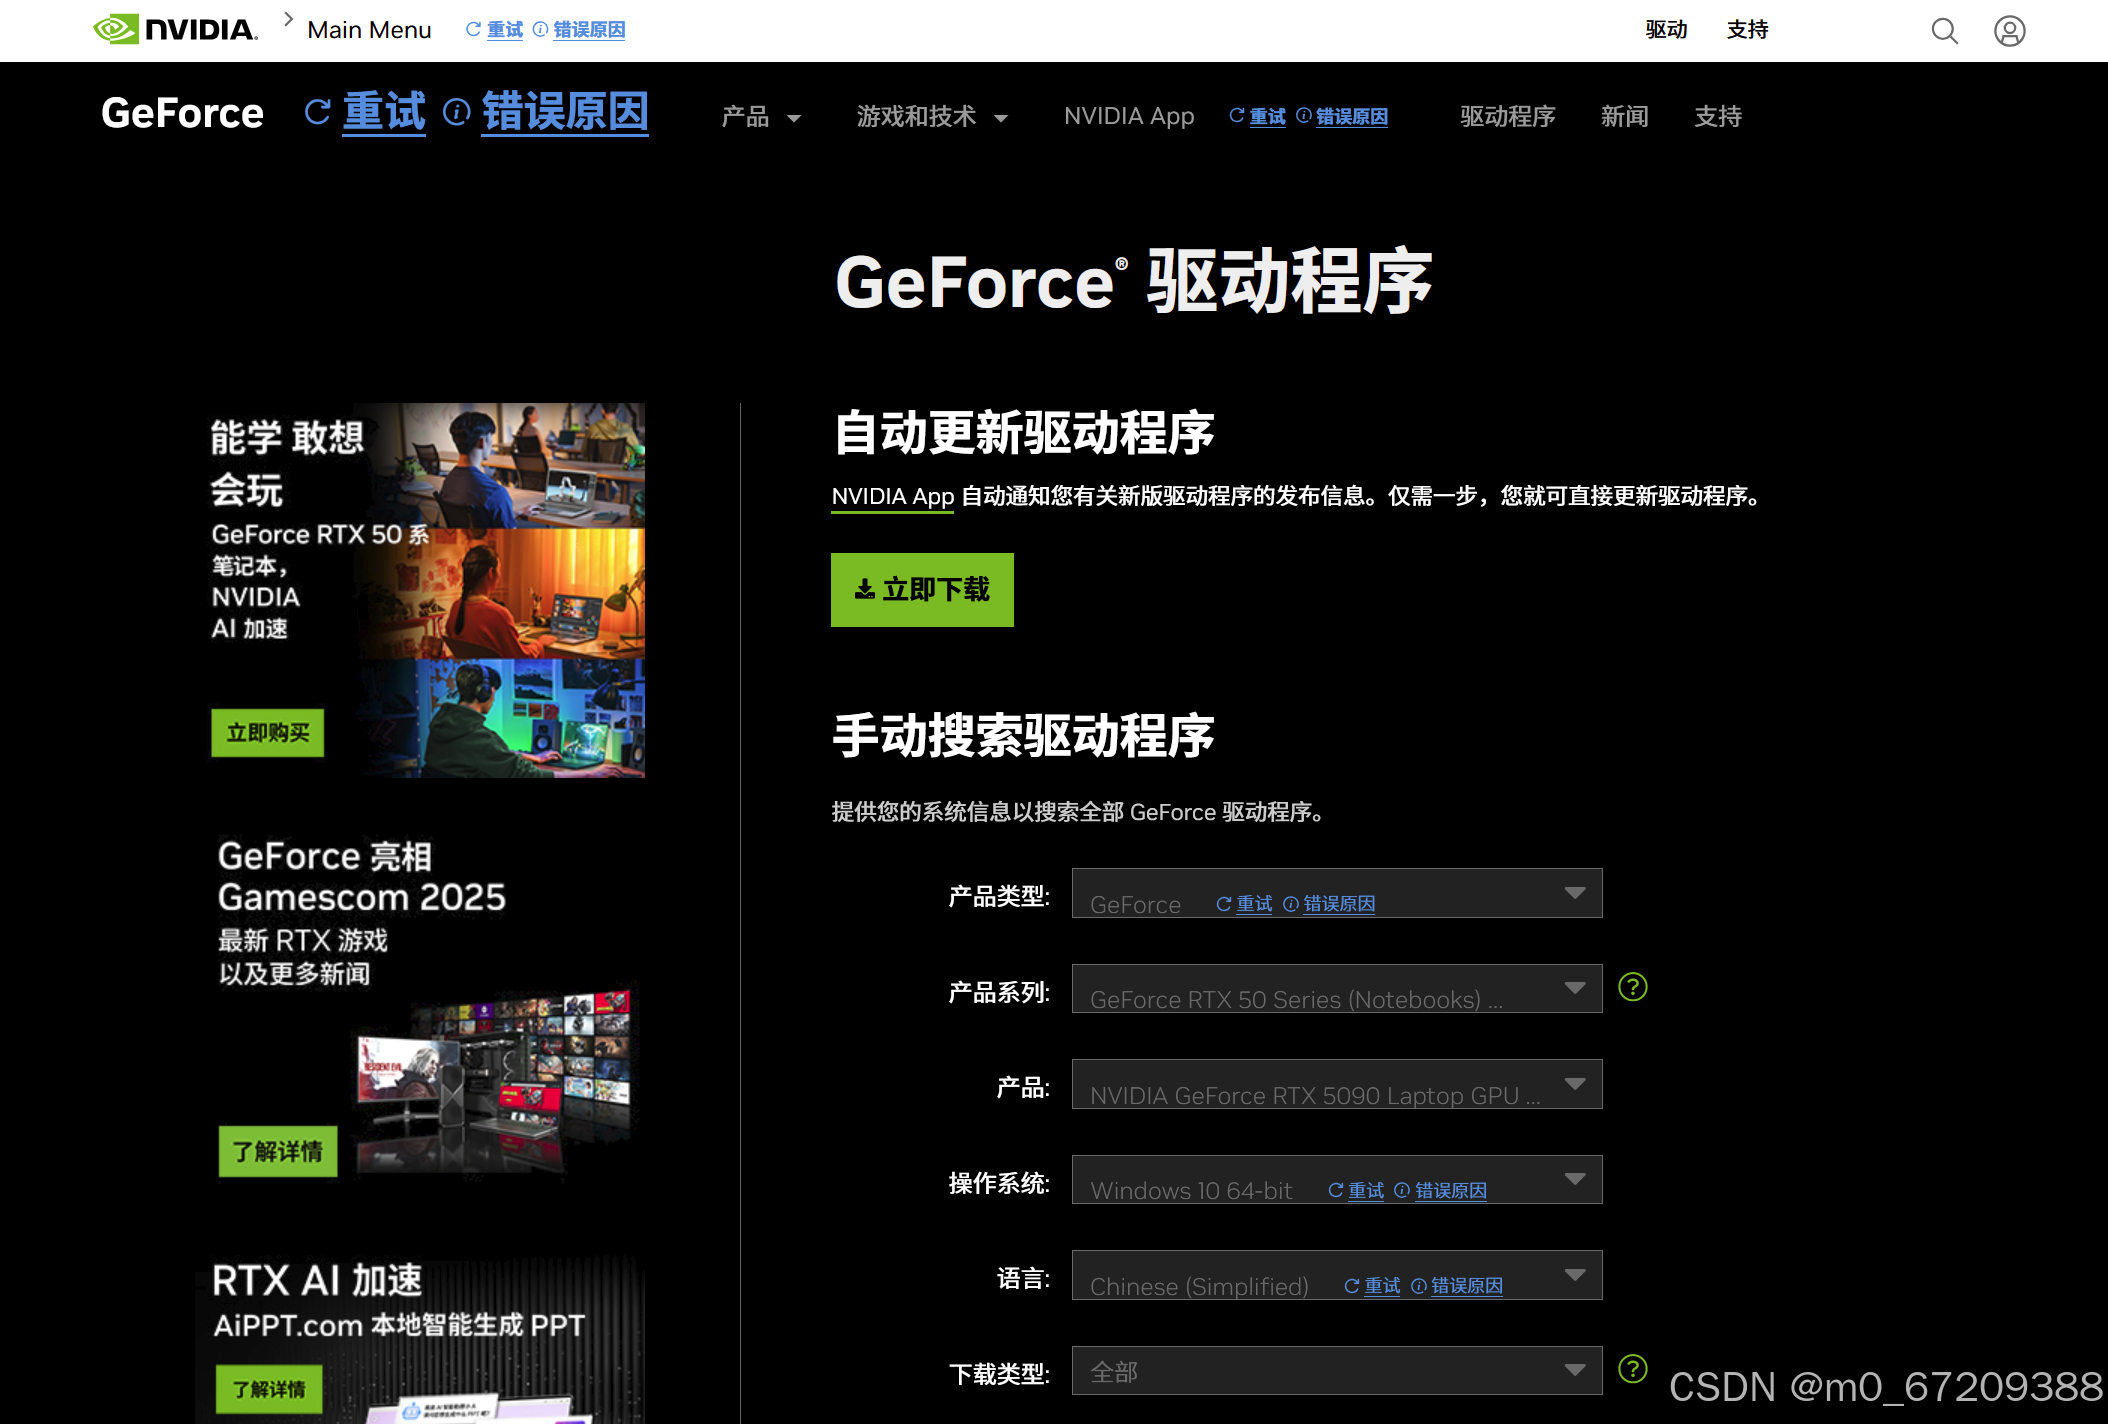Expand the 游戏和技术 navigation menu
This screenshot has height=1424, width=2108.
tap(932, 117)
